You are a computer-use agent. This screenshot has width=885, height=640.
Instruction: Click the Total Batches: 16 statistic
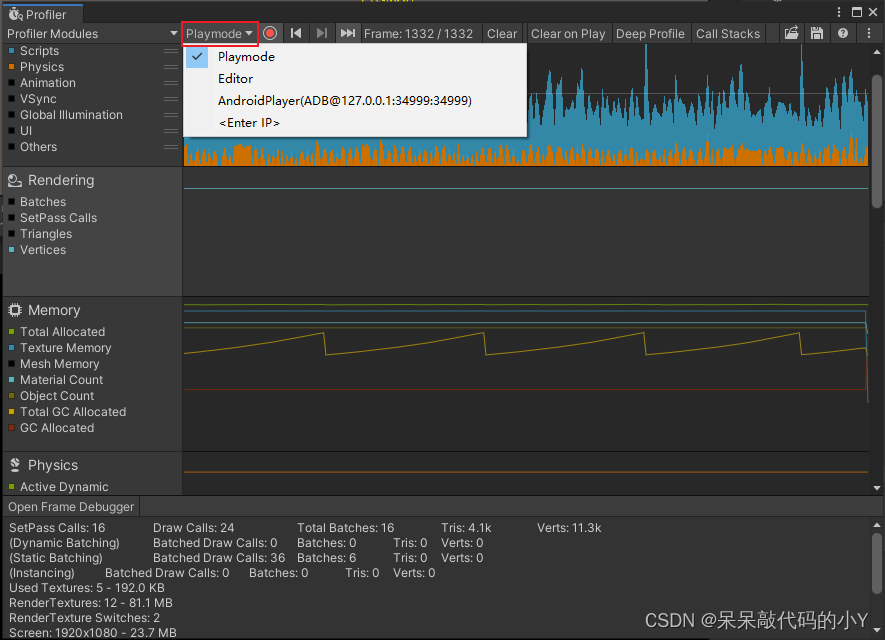point(345,528)
